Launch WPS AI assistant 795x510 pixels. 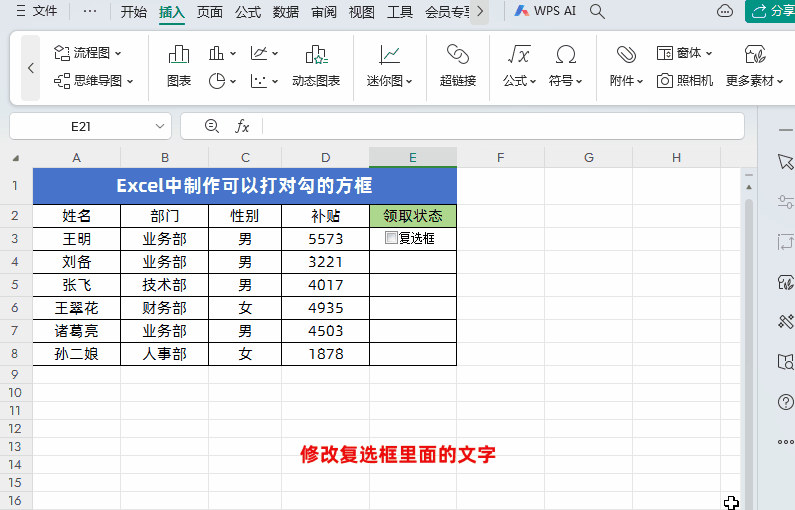coord(545,11)
